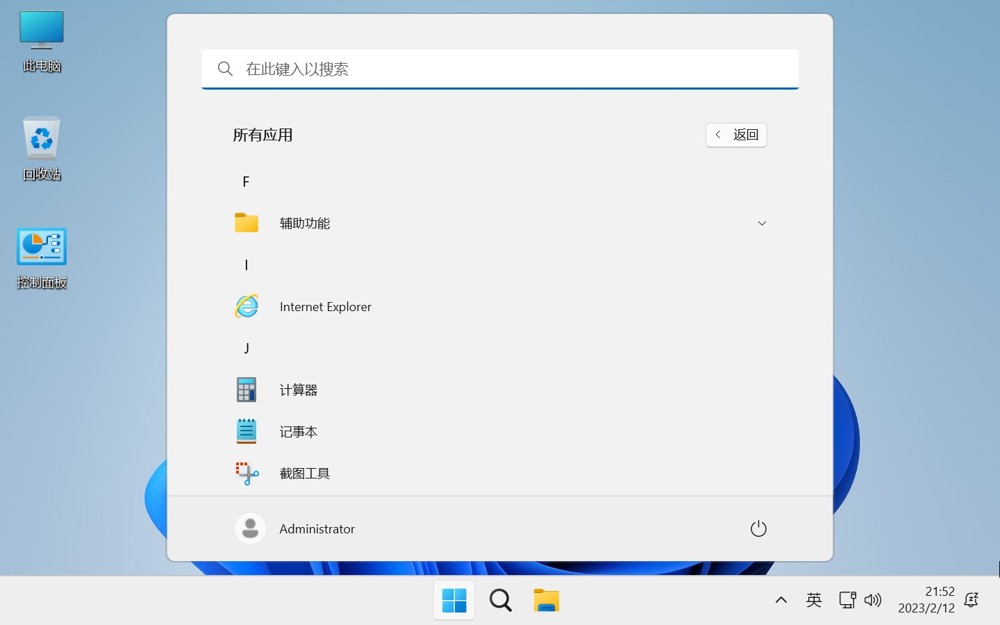
Task: Click the 在此键入以搜索 search field
Action: 500,69
